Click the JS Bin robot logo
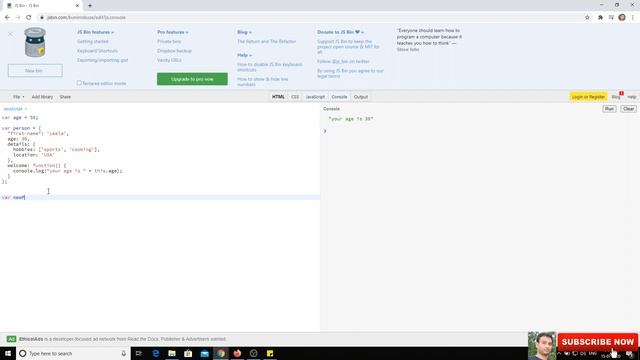640x360 pixels. pos(35,42)
